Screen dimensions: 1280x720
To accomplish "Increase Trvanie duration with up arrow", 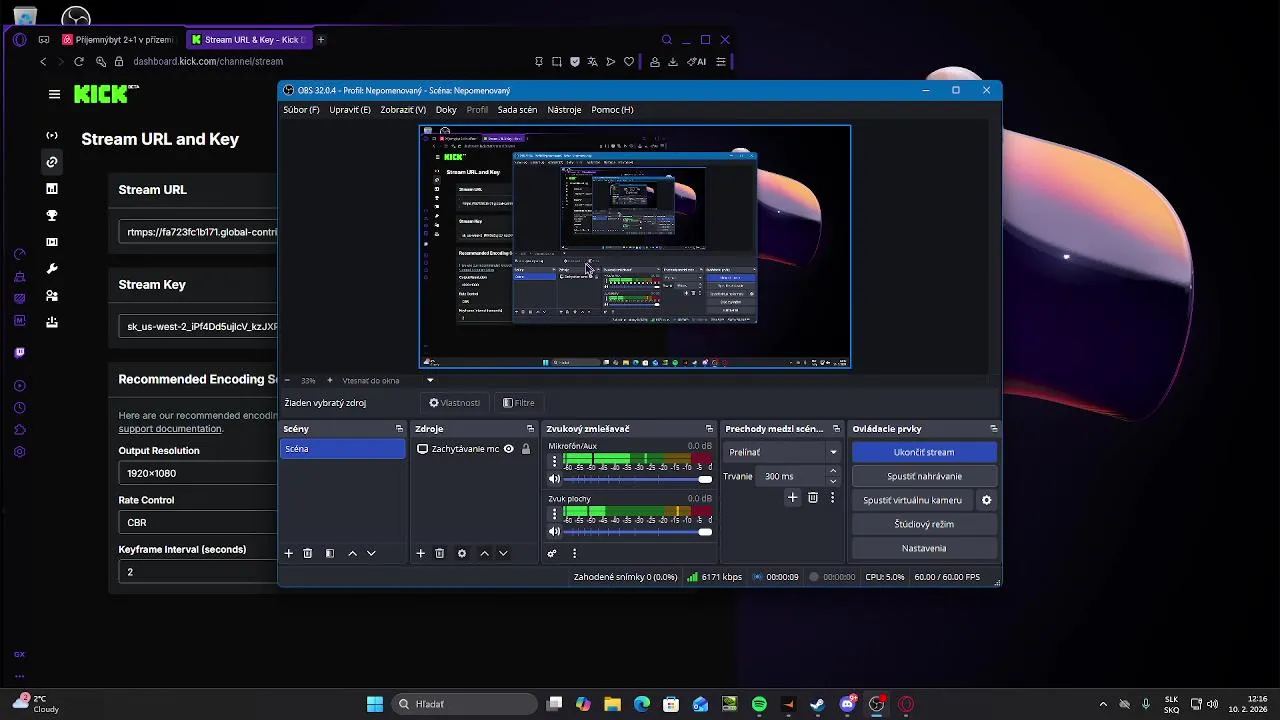I will (833, 472).
